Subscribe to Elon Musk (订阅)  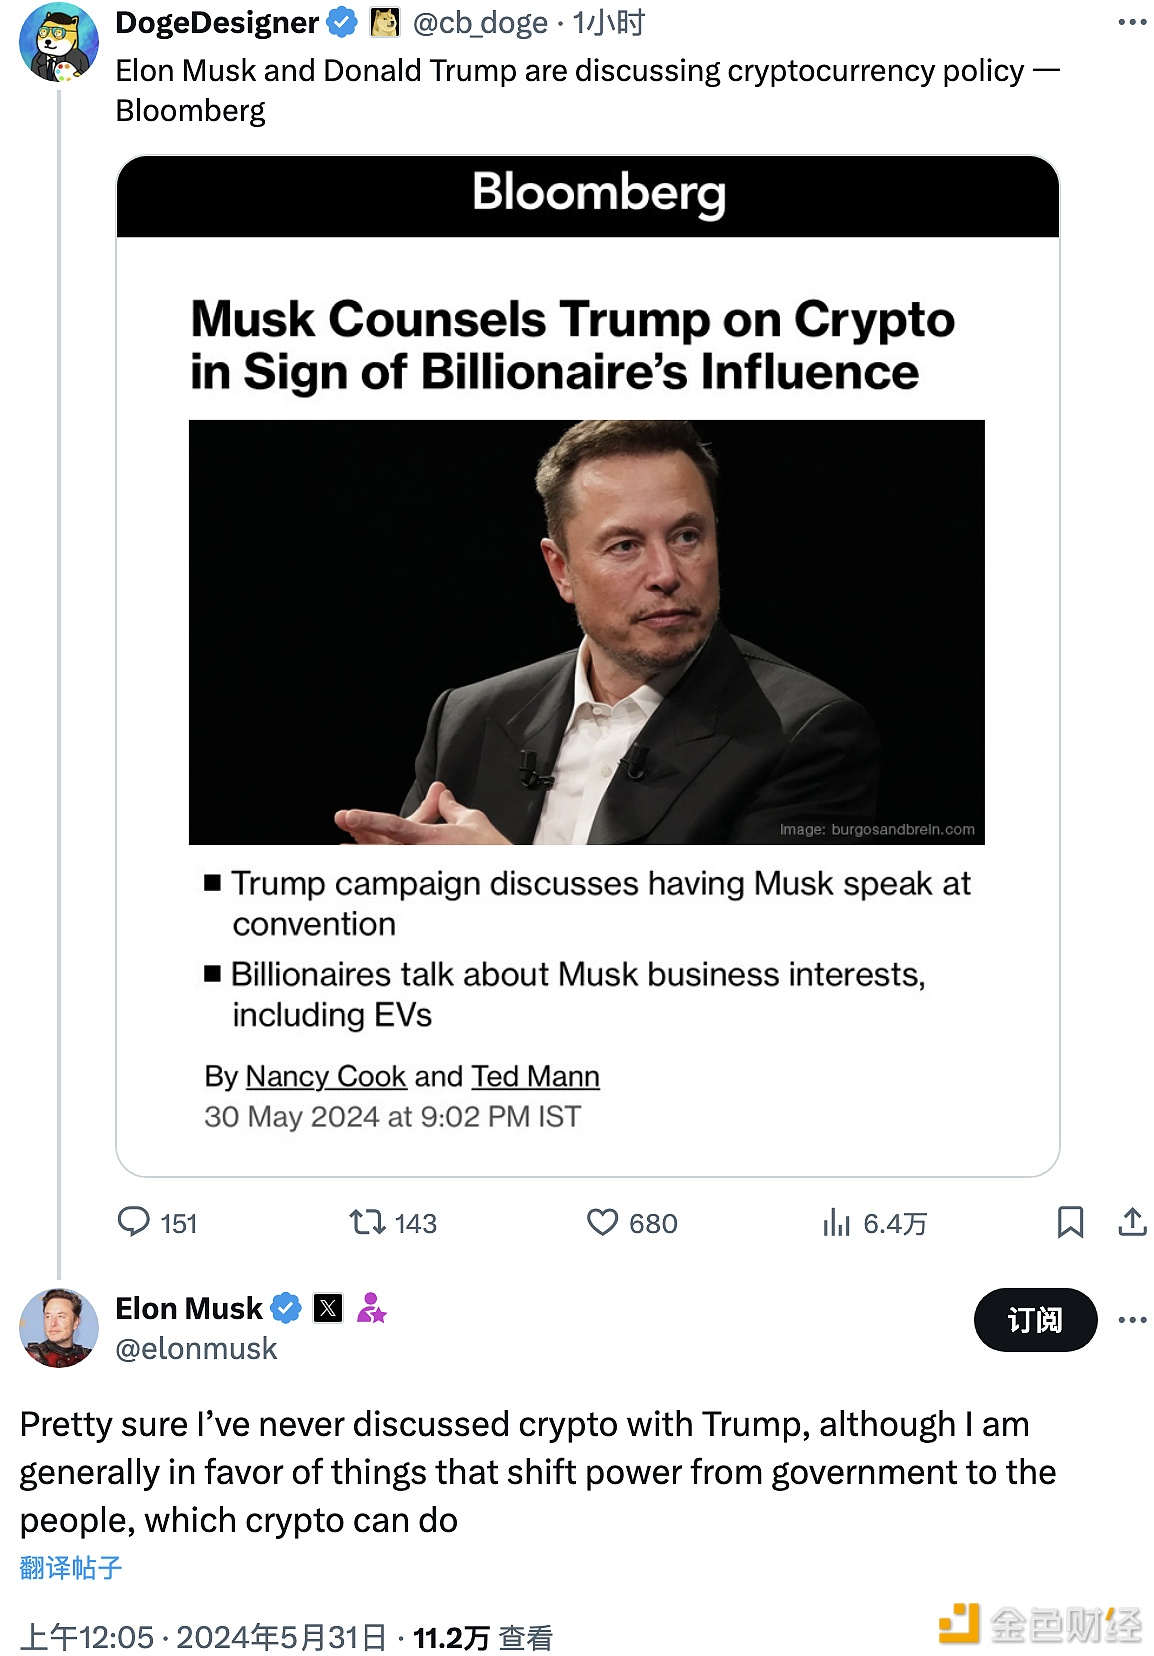[x=1035, y=1320]
